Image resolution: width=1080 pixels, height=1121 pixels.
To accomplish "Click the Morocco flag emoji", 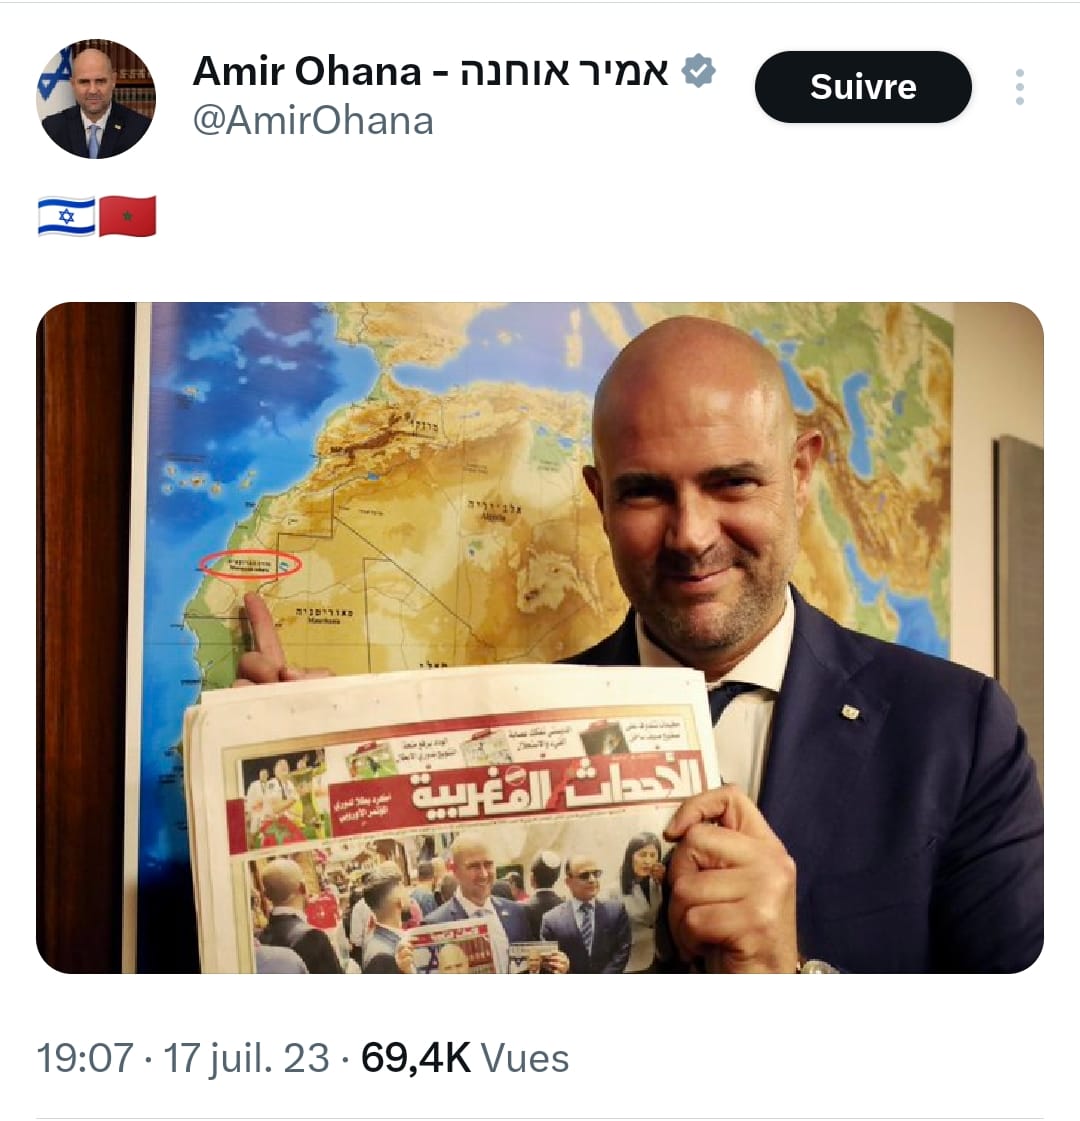I will 127,216.
